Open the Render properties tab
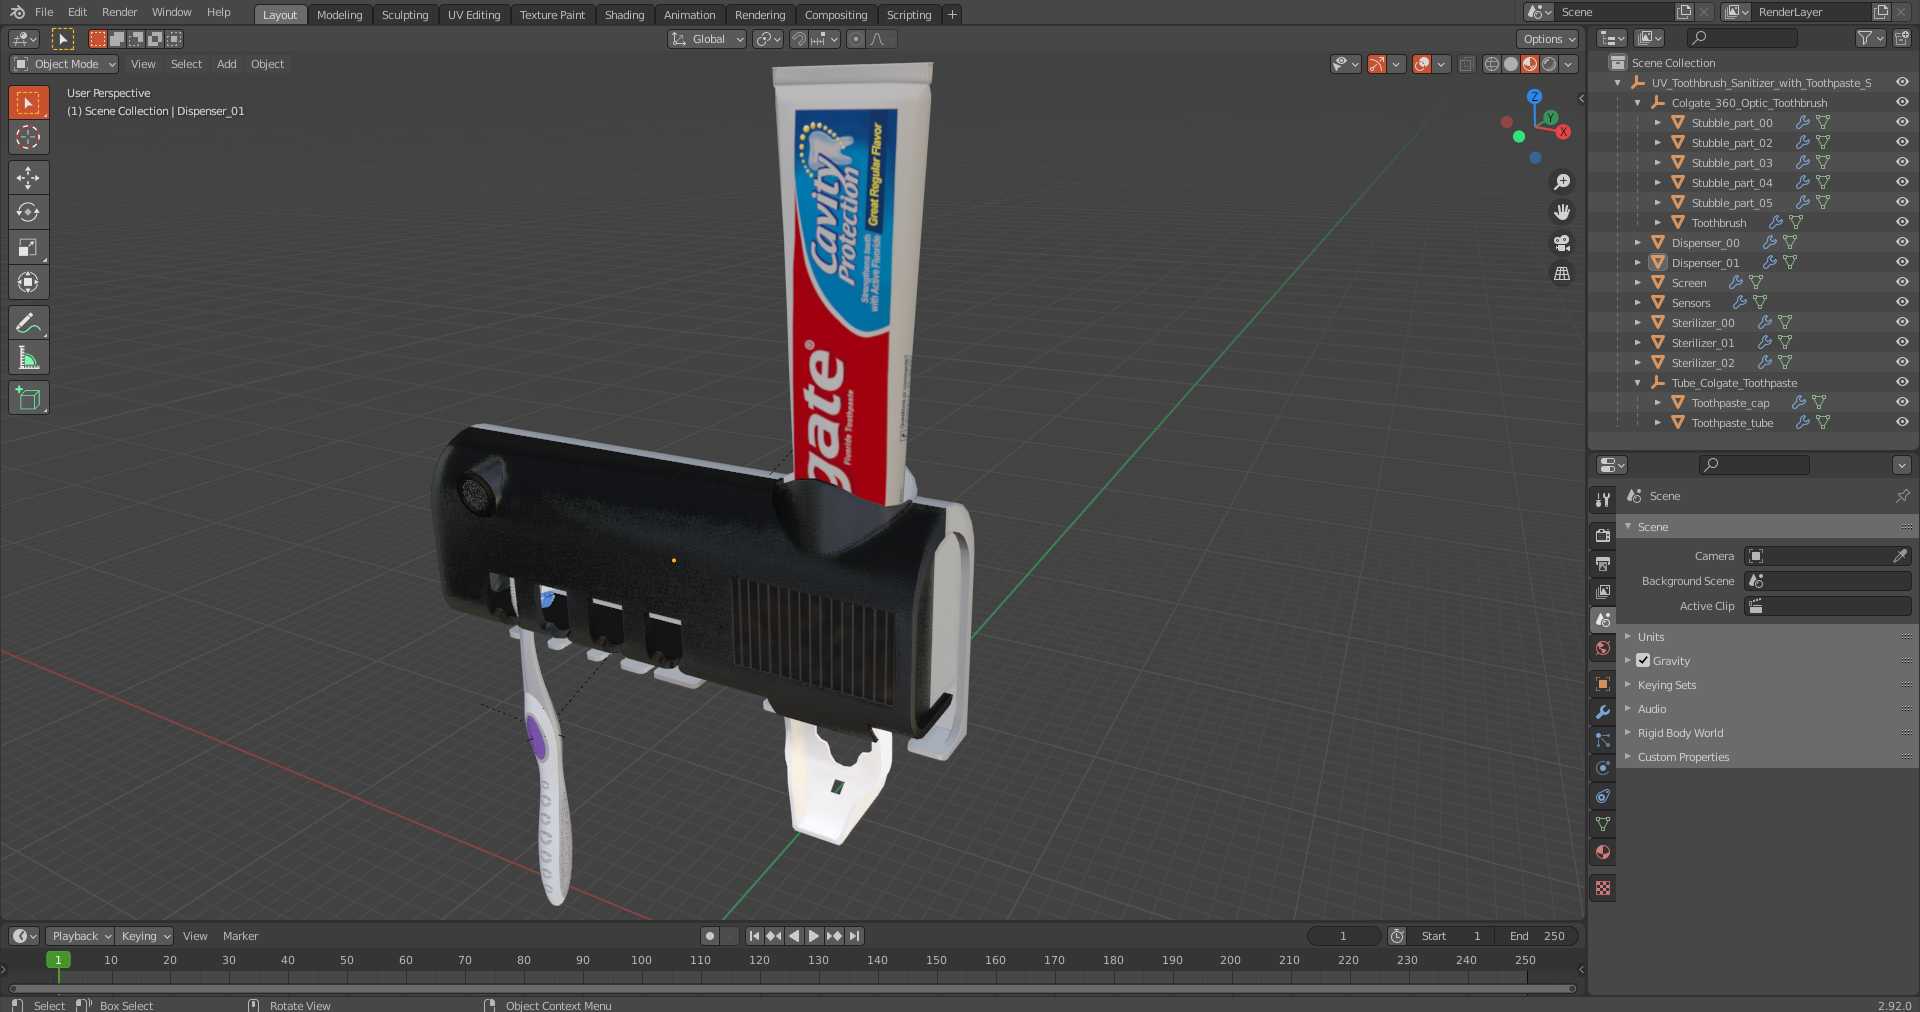This screenshot has height=1012, width=1920. click(x=1603, y=536)
